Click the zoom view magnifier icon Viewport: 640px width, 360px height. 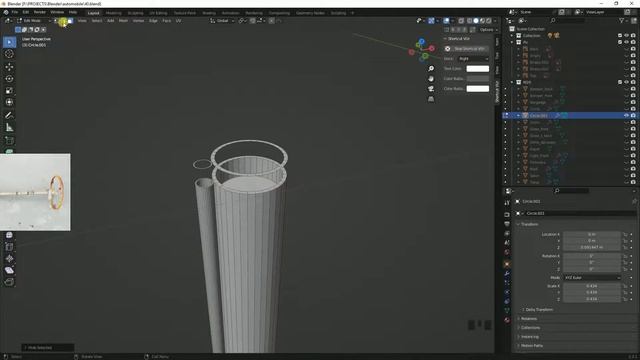(x=431, y=69)
